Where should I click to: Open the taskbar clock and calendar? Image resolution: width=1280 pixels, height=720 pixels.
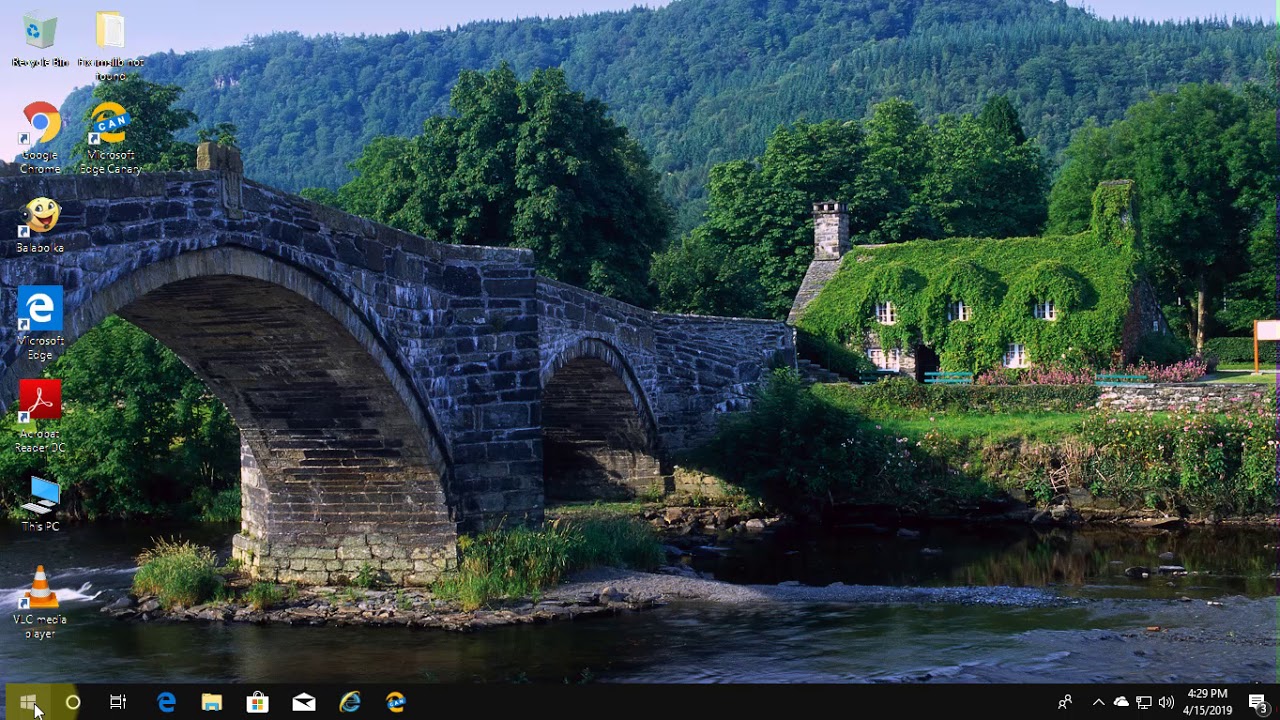tap(1208, 702)
